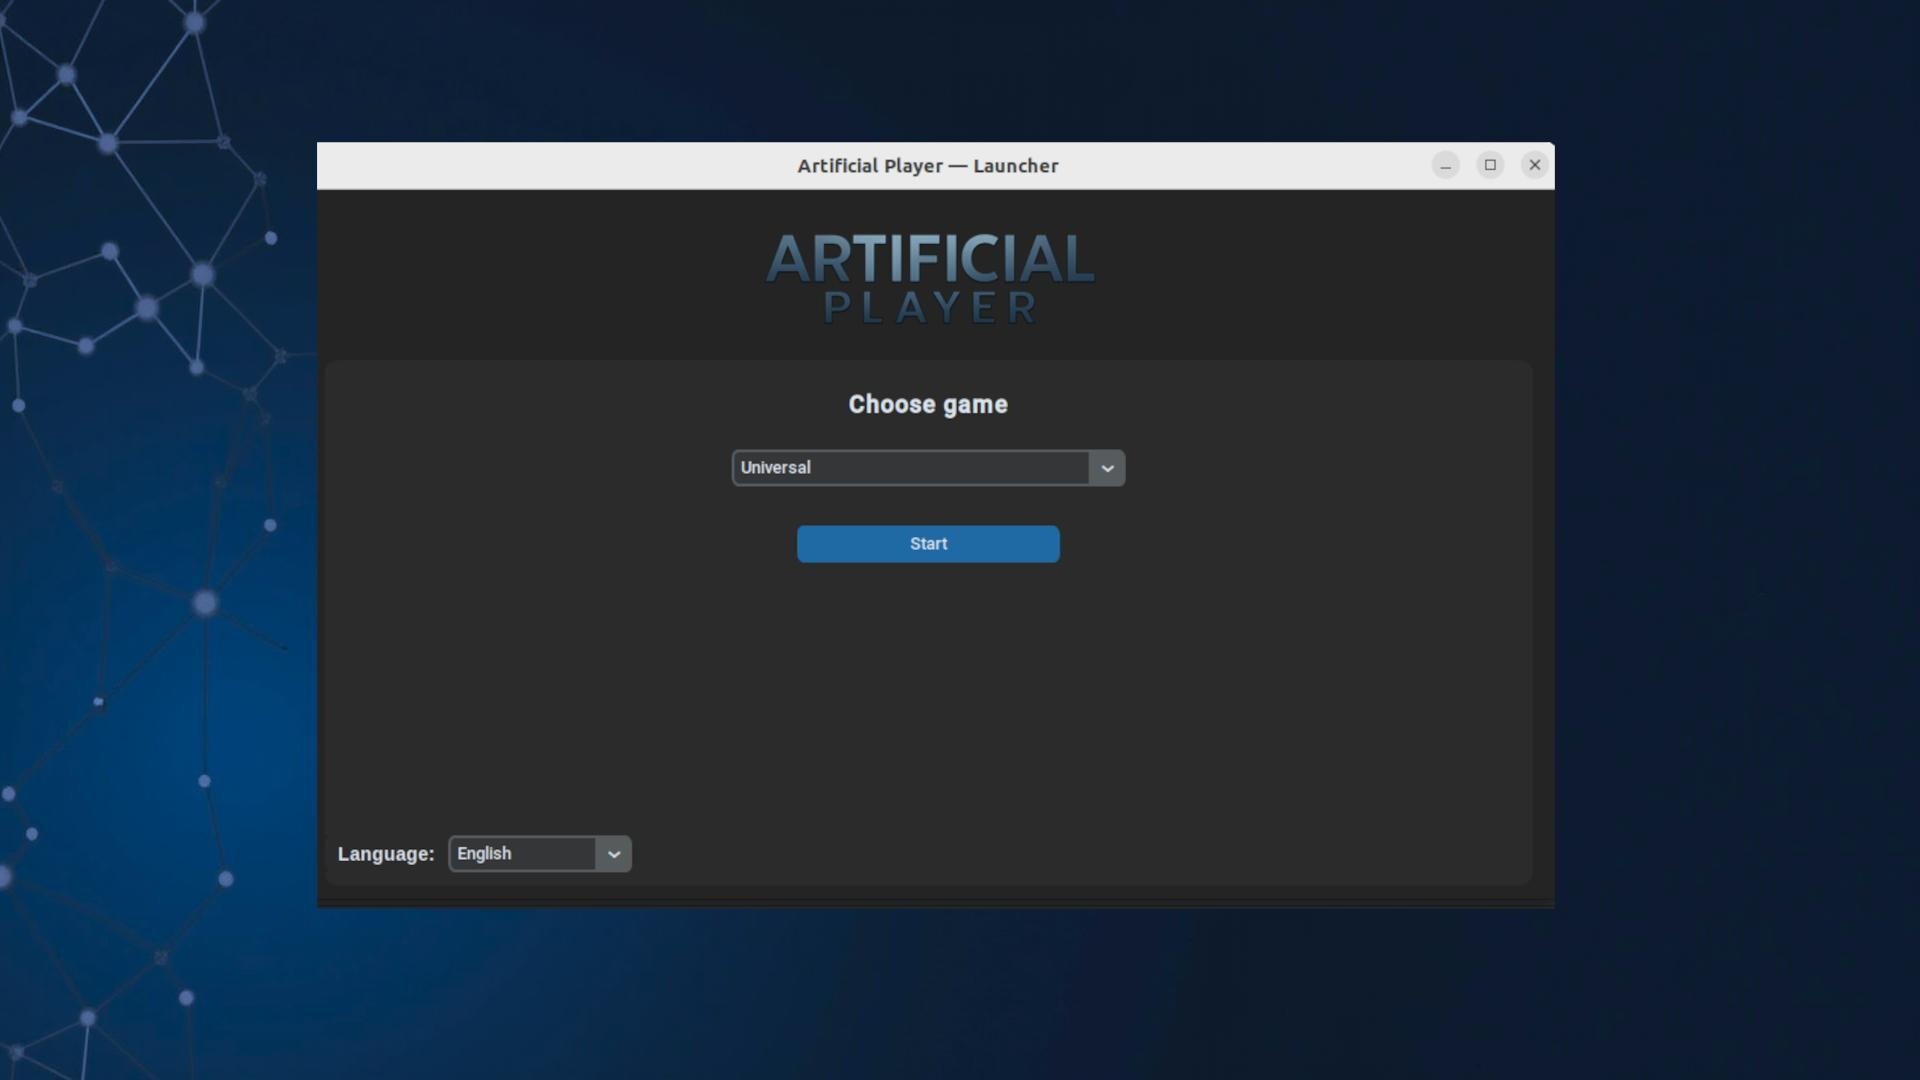Expand the chevron on the game selector
Screen dimensions: 1920x1080
1106,467
